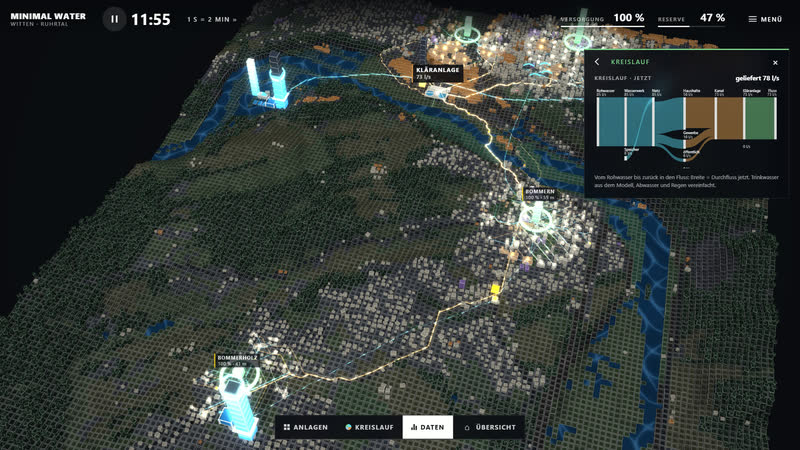Click the grid icon on ANLAGEN tab

pos(287,427)
